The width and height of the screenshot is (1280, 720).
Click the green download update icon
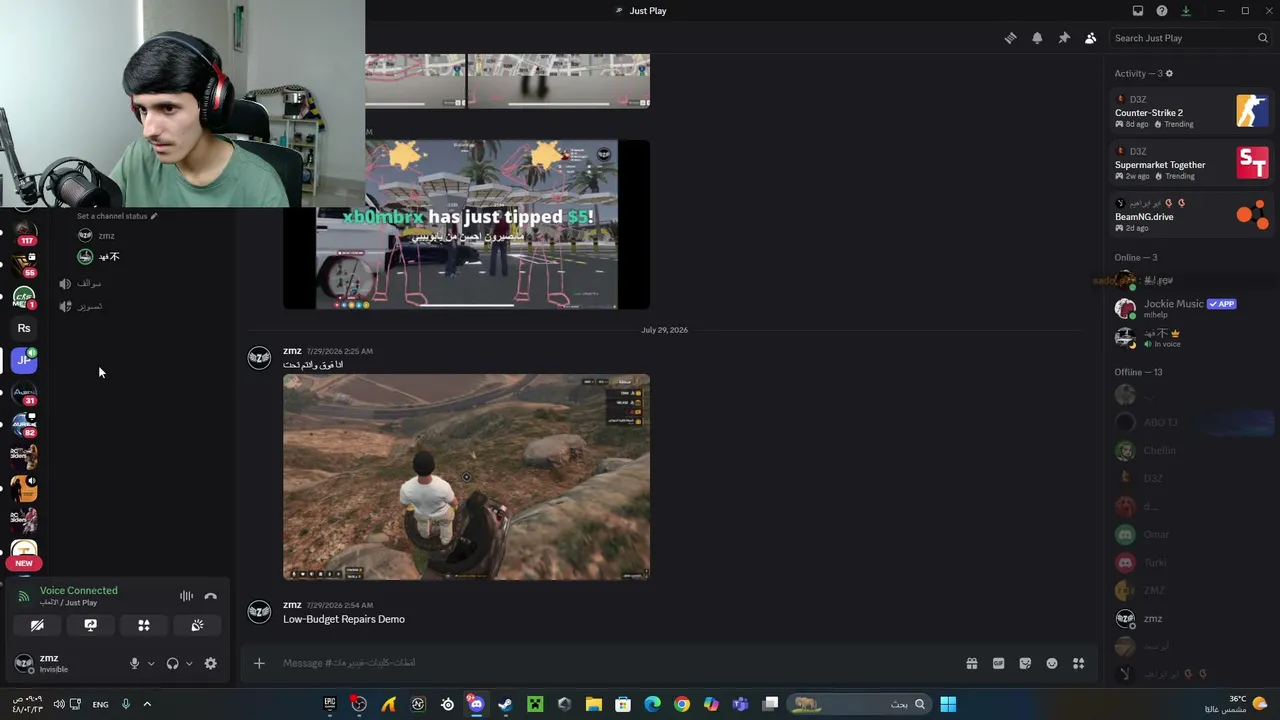coord(1186,11)
